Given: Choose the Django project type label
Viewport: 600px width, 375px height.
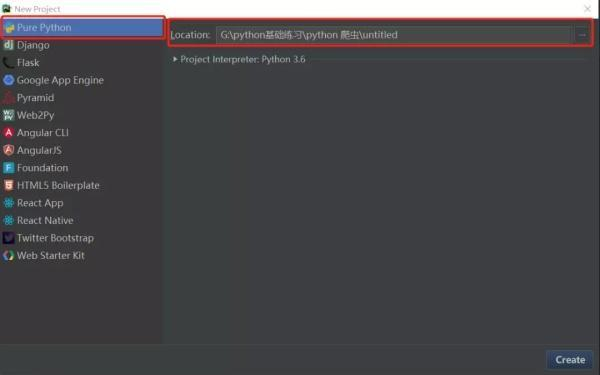Looking at the screenshot, I should click(33, 45).
